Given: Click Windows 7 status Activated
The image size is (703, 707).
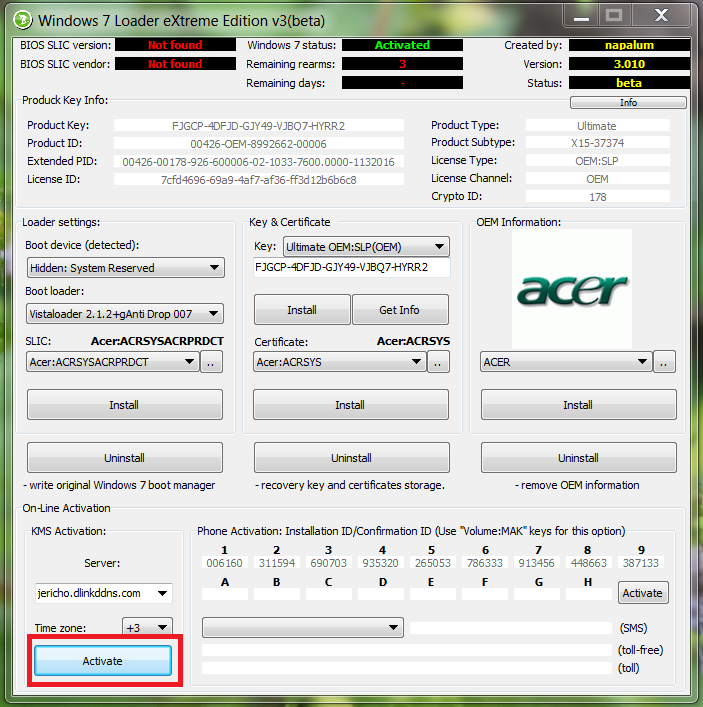Looking at the screenshot, I should (402, 45).
